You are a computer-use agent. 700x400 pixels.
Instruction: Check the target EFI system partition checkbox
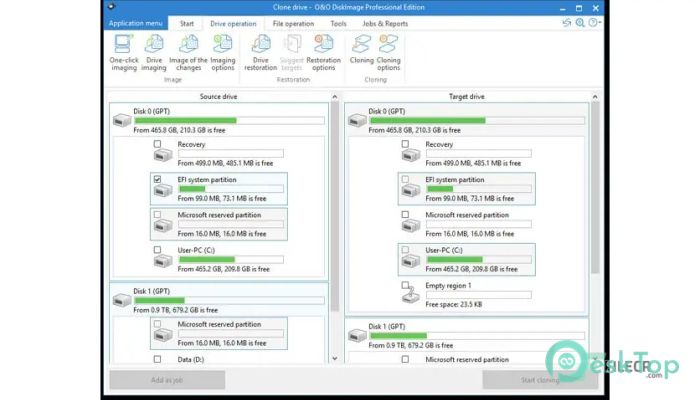click(x=405, y=179)
